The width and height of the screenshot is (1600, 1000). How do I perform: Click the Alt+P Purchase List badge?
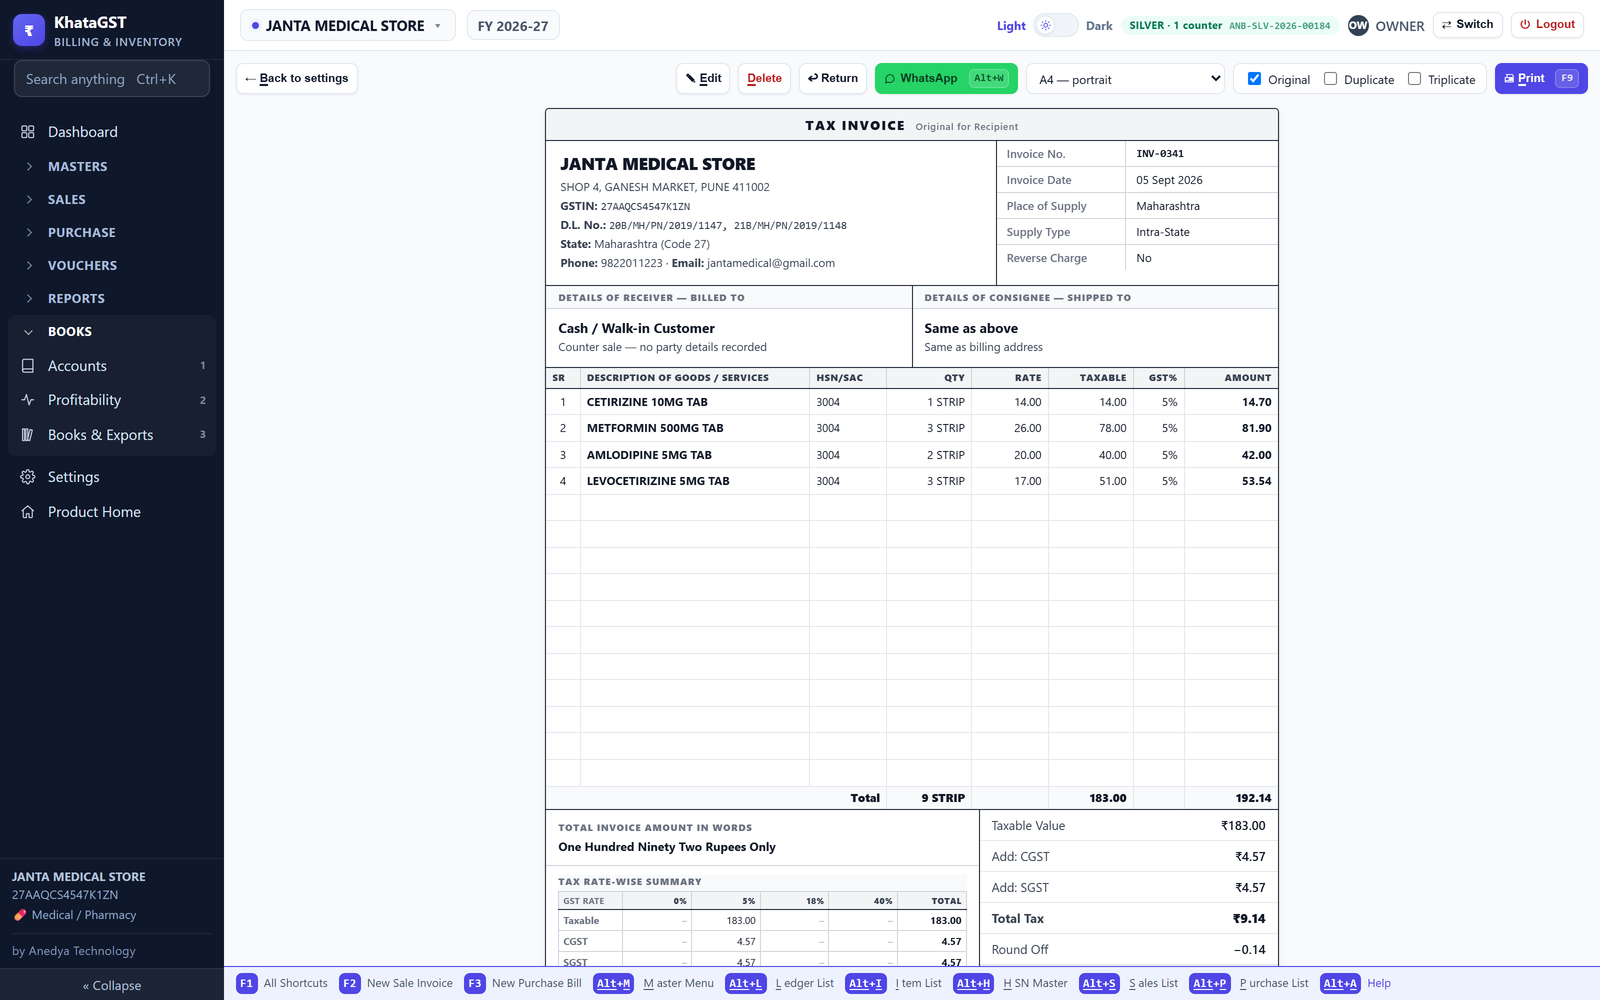click(1209, 983)
